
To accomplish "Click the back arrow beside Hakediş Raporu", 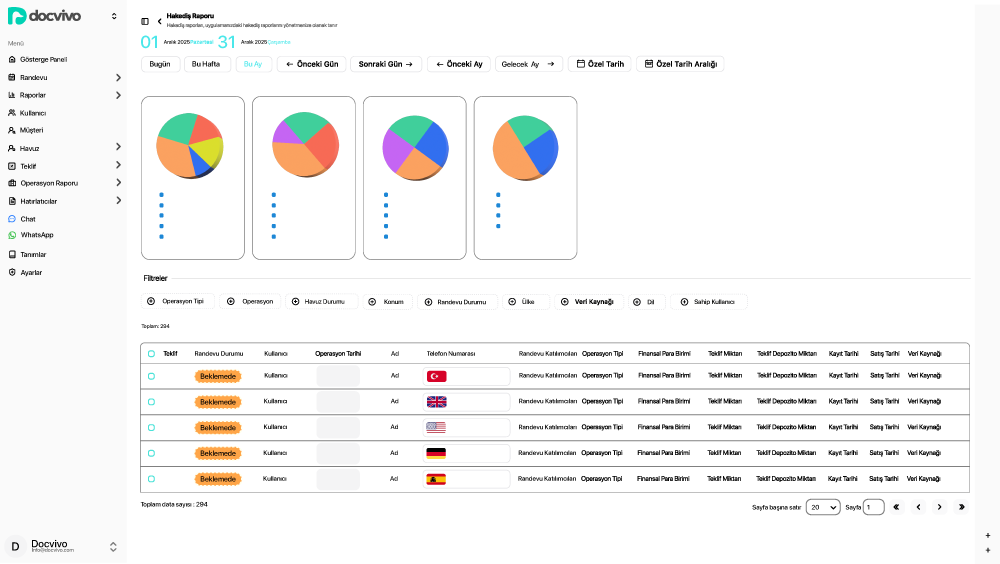I will 159,21.
